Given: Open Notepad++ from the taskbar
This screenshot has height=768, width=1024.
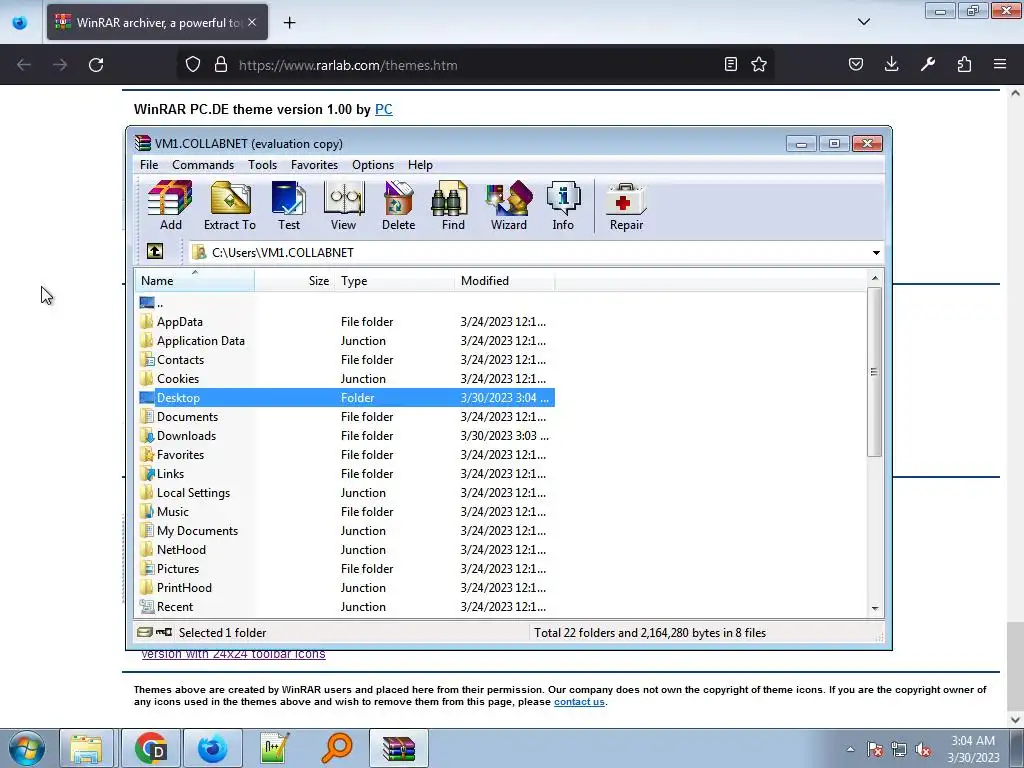Looking at the screenshot, I should [274, 748].
